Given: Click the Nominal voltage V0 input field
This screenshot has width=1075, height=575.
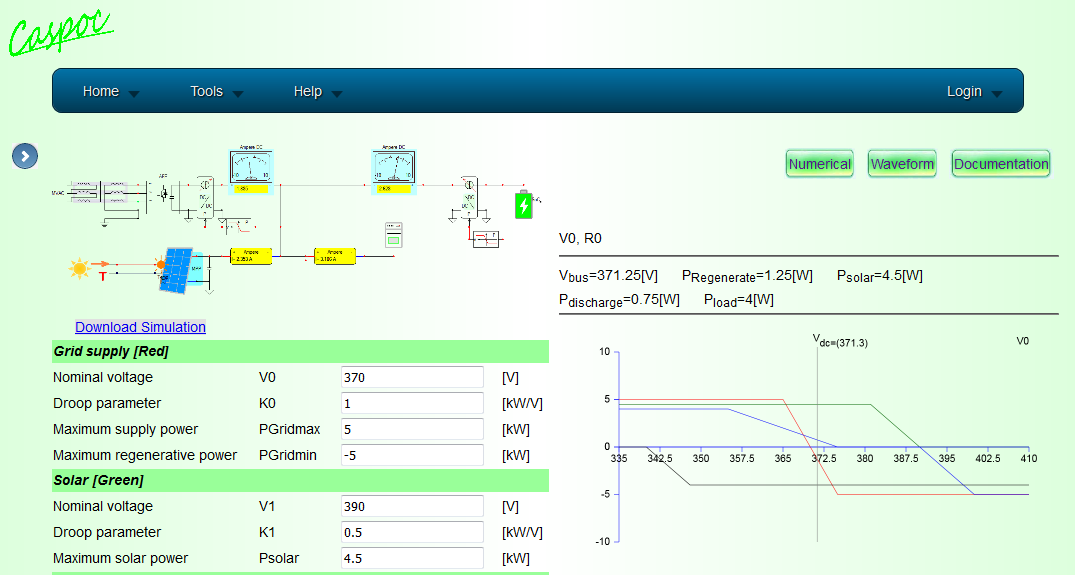Looking at the screenshot, I should 412,378.
